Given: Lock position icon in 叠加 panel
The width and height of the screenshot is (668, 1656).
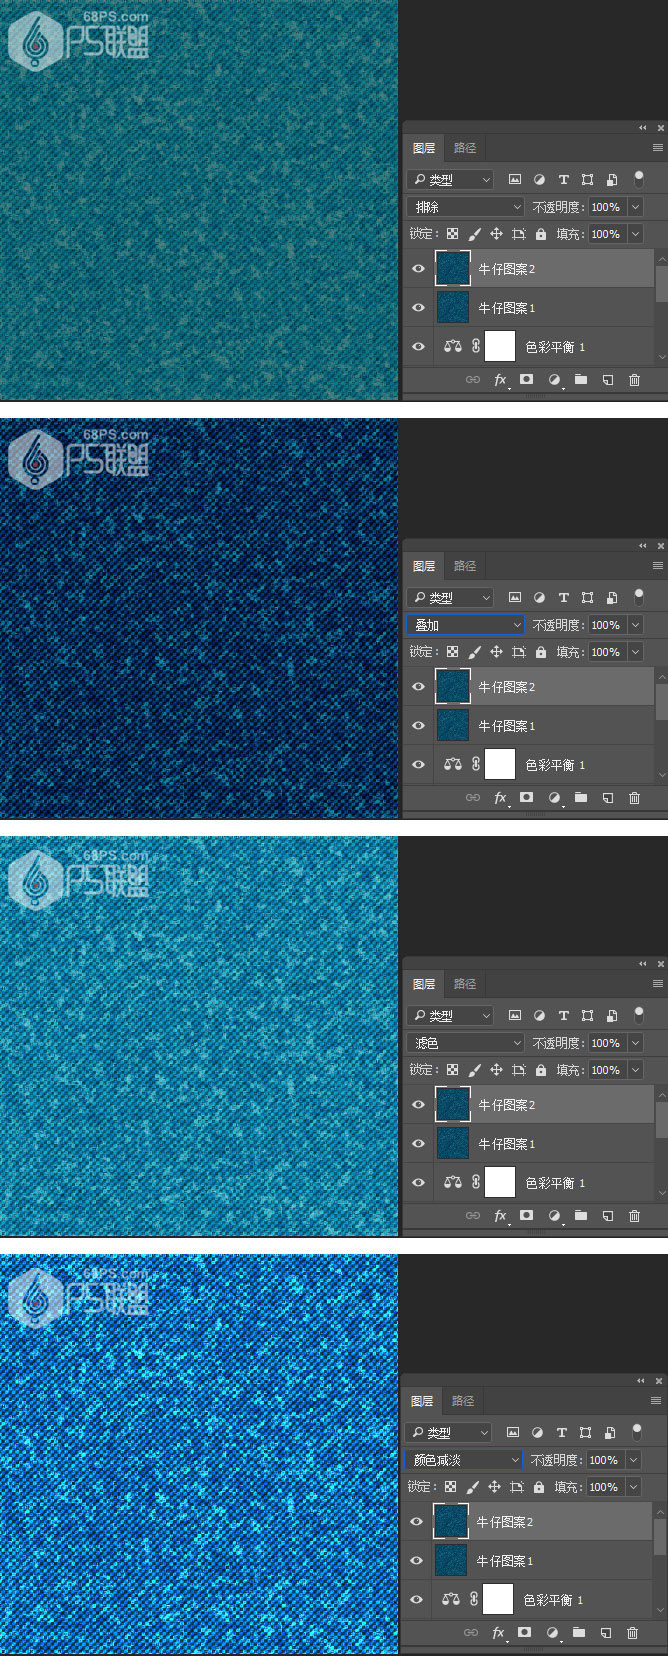Looking at the screenshot, I should pyautogui.click(x=496, y=652).
